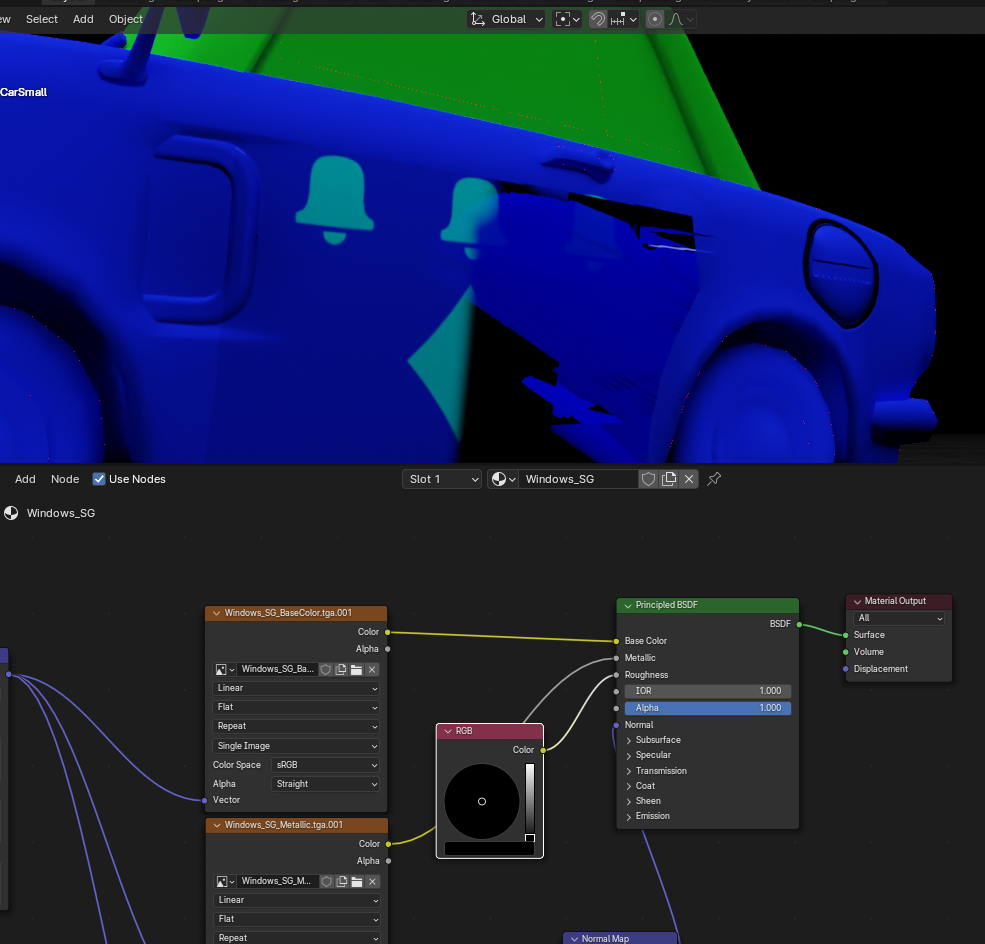The width and height of the screenshot is (985, 944).
Task: Open image file via Metallic folder icon
Action: (357, 882)
